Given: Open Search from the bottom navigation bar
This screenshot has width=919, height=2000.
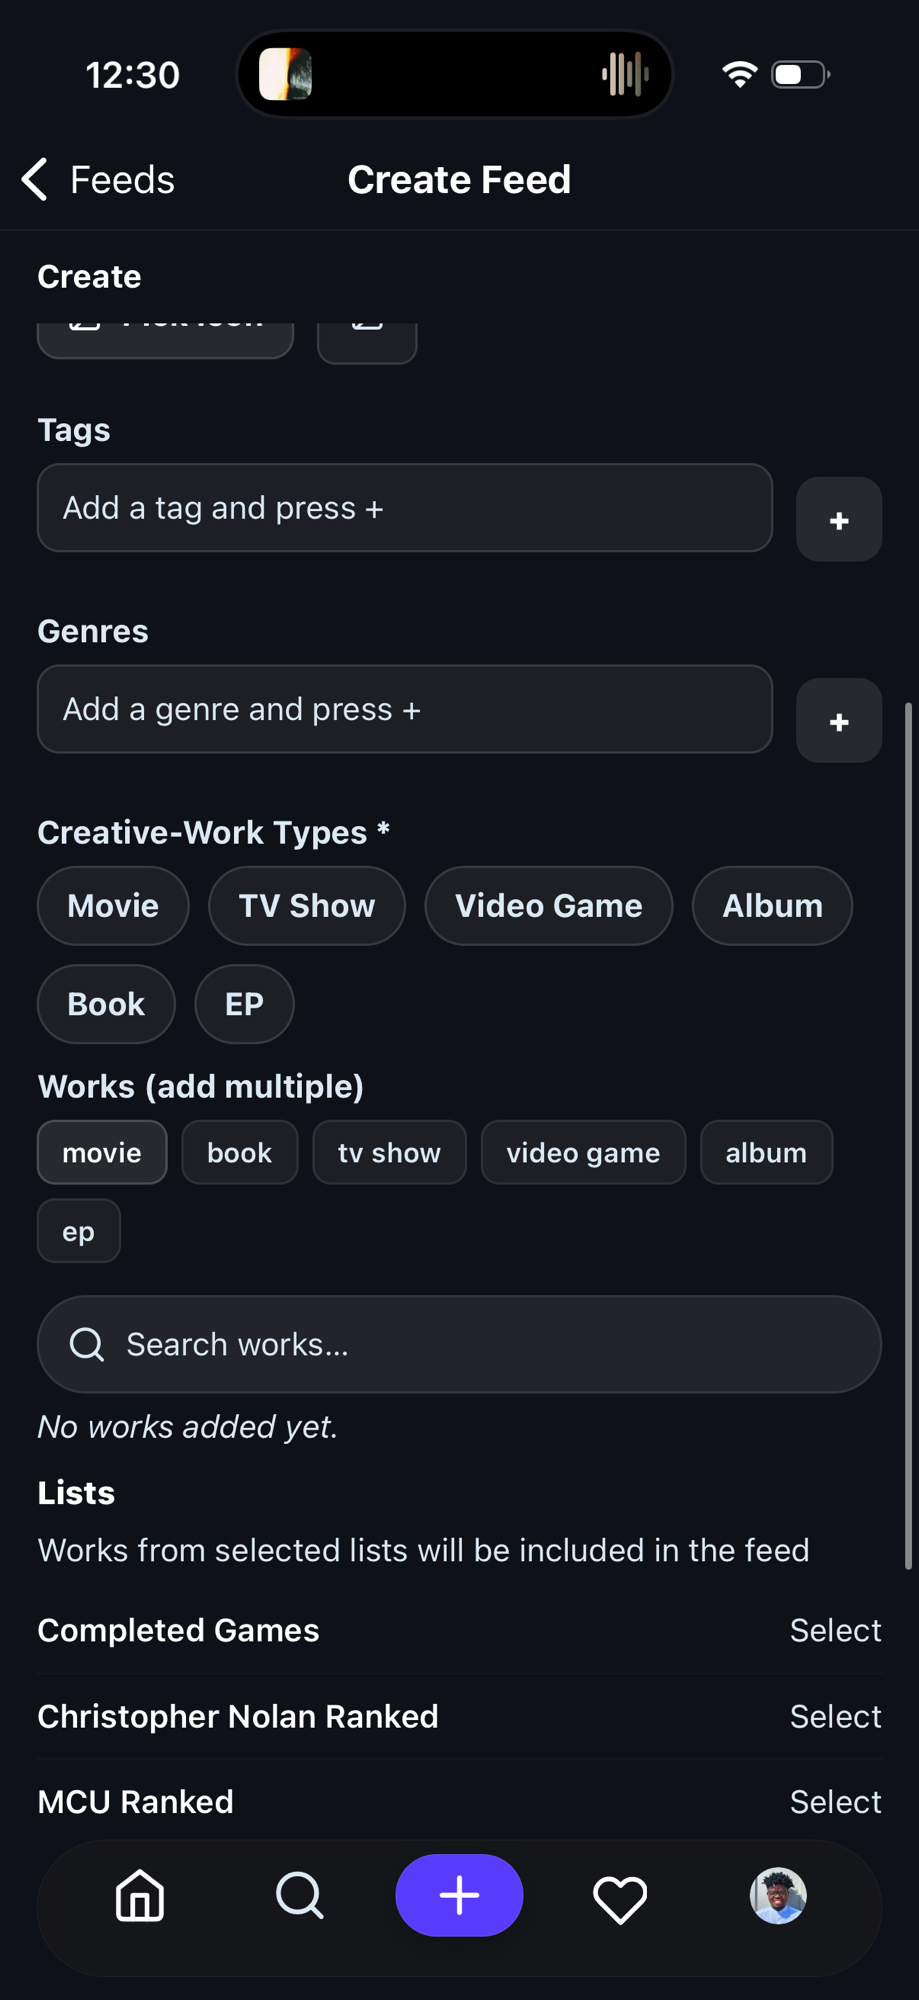Looking at the screenshot, I should point(299,1896).
